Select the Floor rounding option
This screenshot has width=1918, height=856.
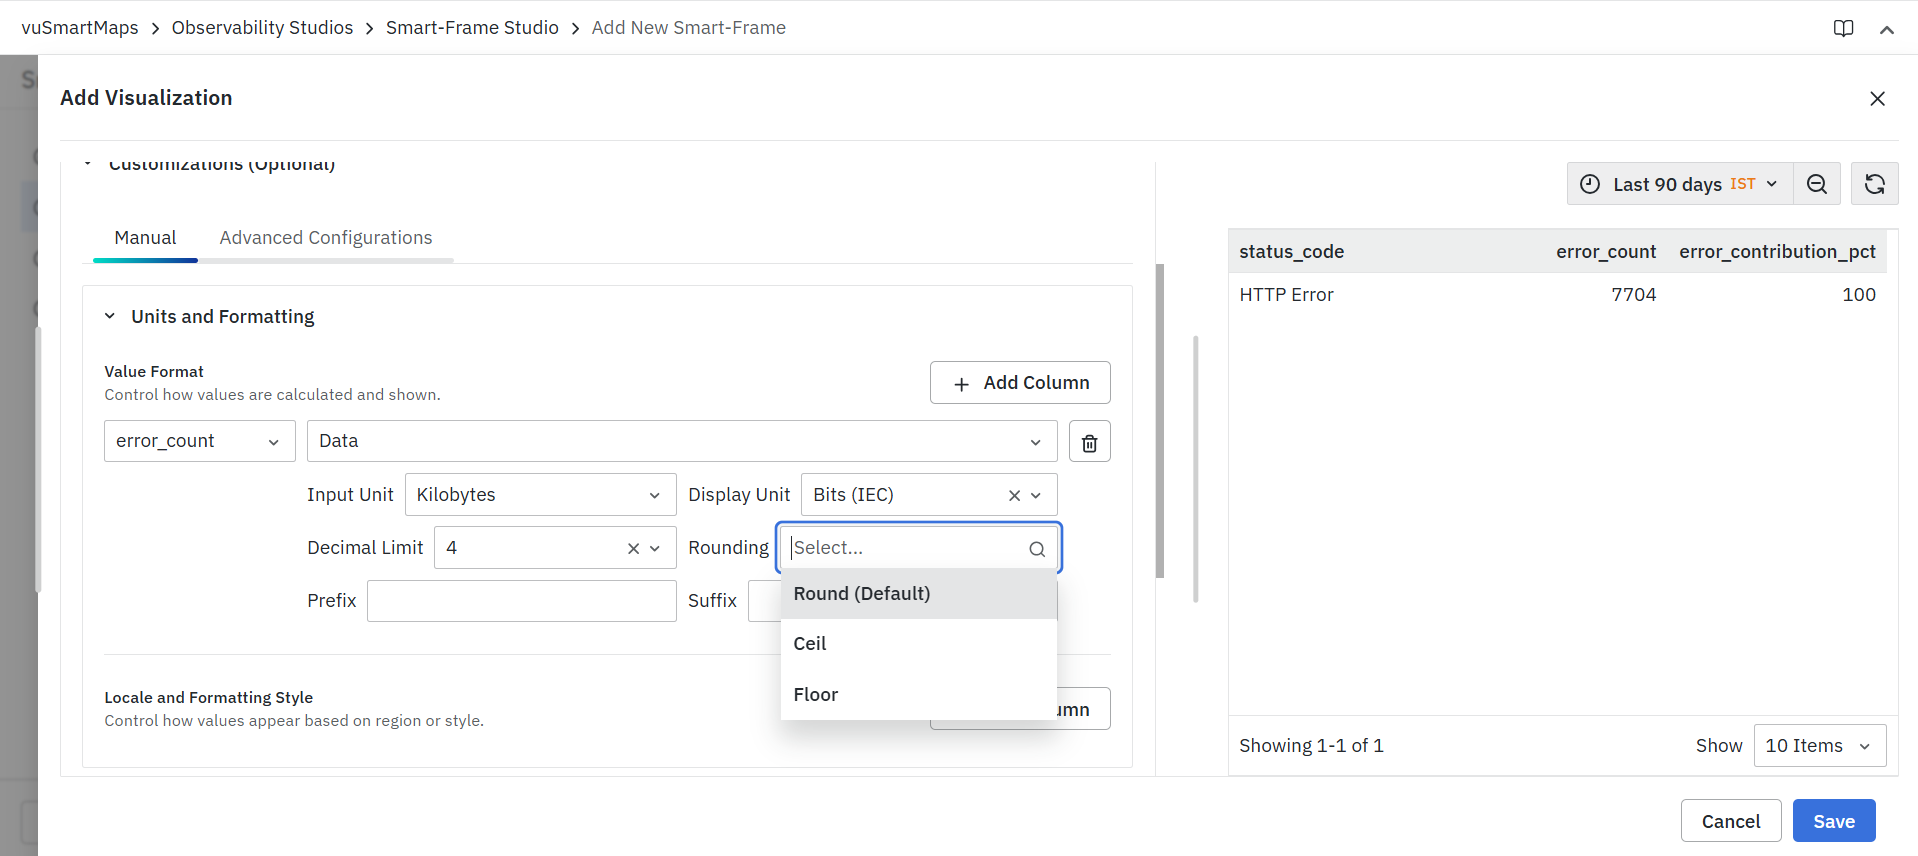click(919, 695)
